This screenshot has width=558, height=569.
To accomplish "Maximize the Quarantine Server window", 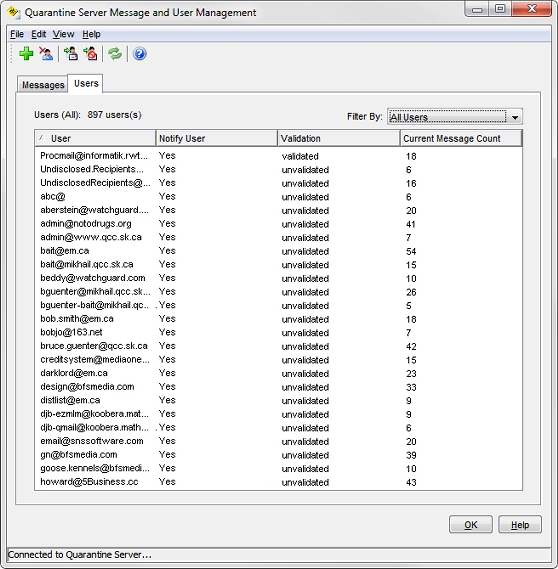I will [x=500, y=9].
